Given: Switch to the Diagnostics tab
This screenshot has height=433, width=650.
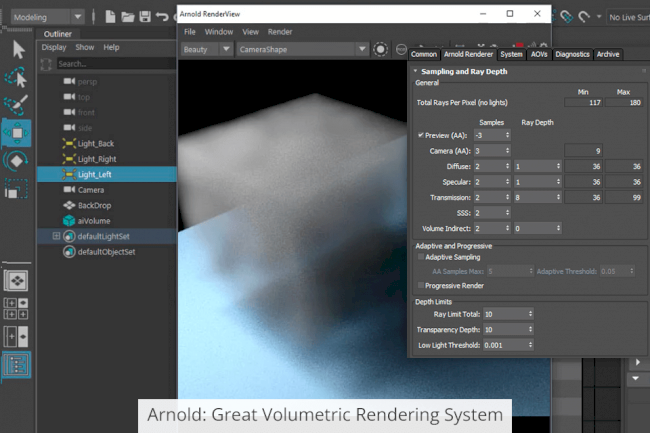Looking at the screenshot, I should pos(572,54).
